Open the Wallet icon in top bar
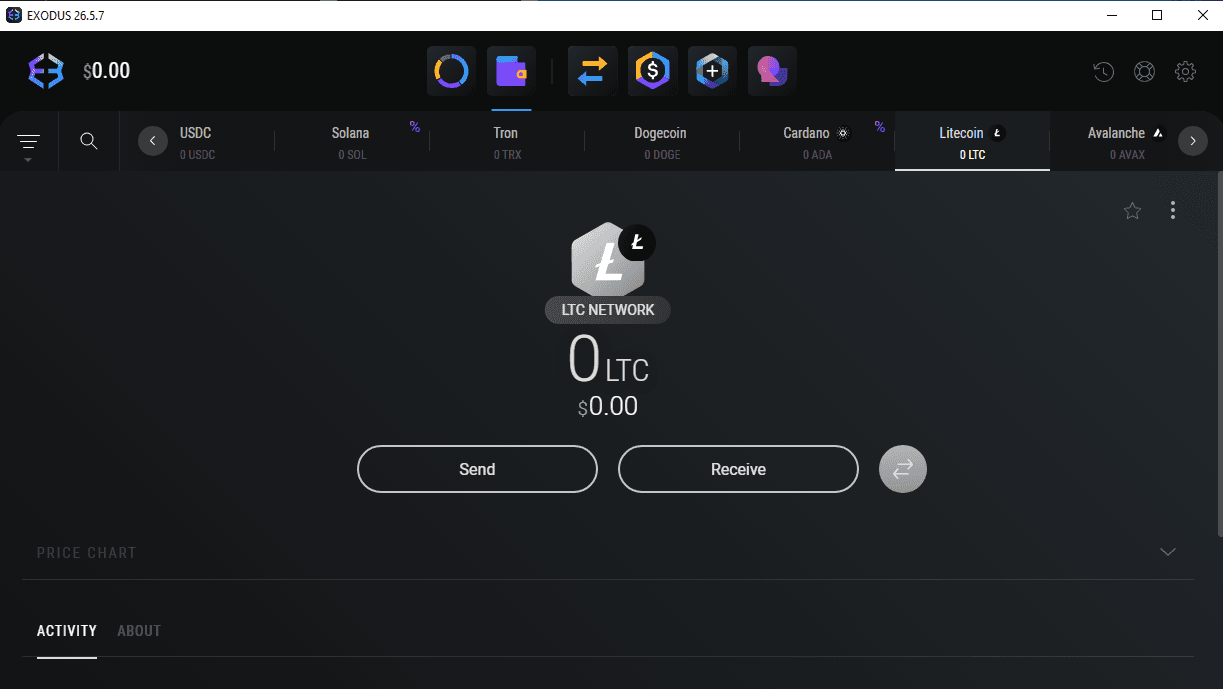Viewport: 1223px width, 689px height. (x=511, y=71)
